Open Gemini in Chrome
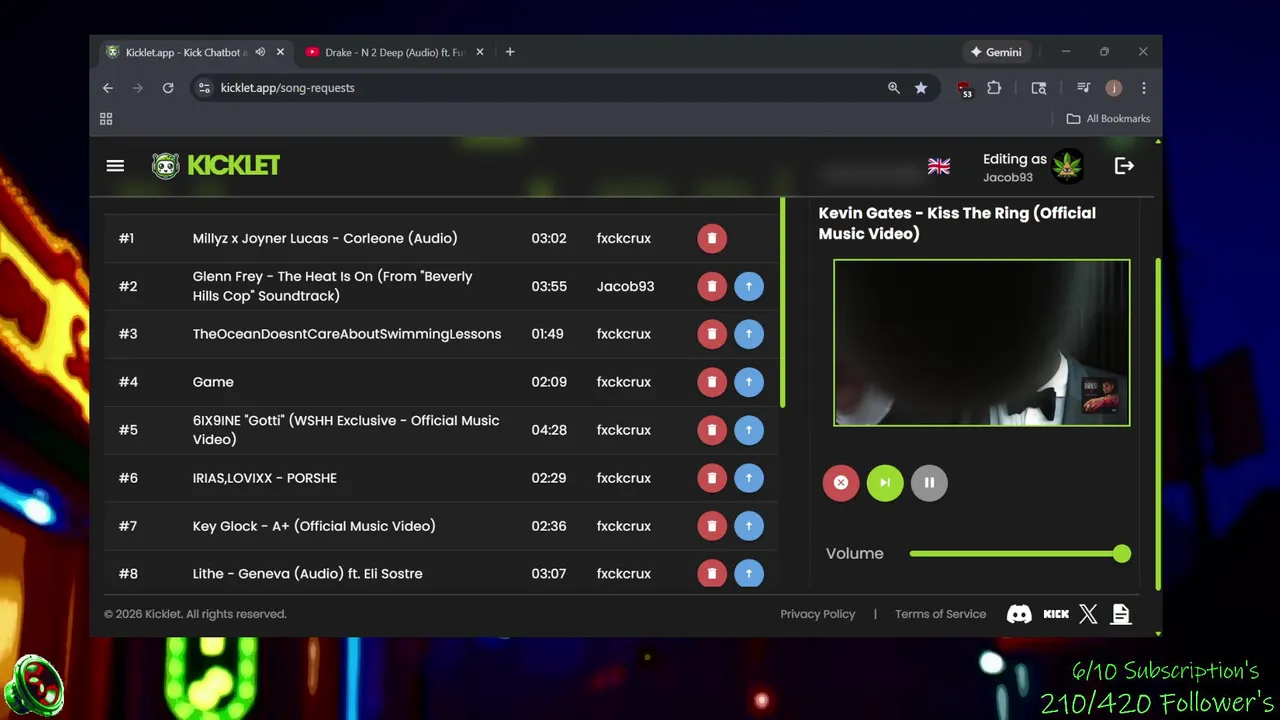Image resolution: width=1280 pixels, height=720 pixels. pos(996,52)
